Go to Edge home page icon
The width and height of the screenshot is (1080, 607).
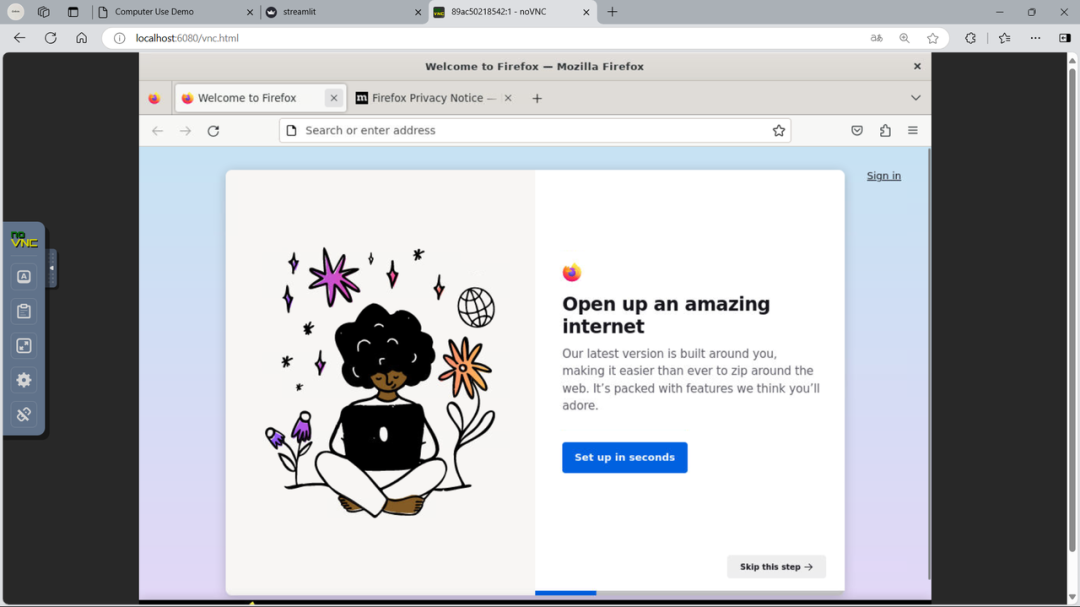pyautogui.click(x=81, y=38)
